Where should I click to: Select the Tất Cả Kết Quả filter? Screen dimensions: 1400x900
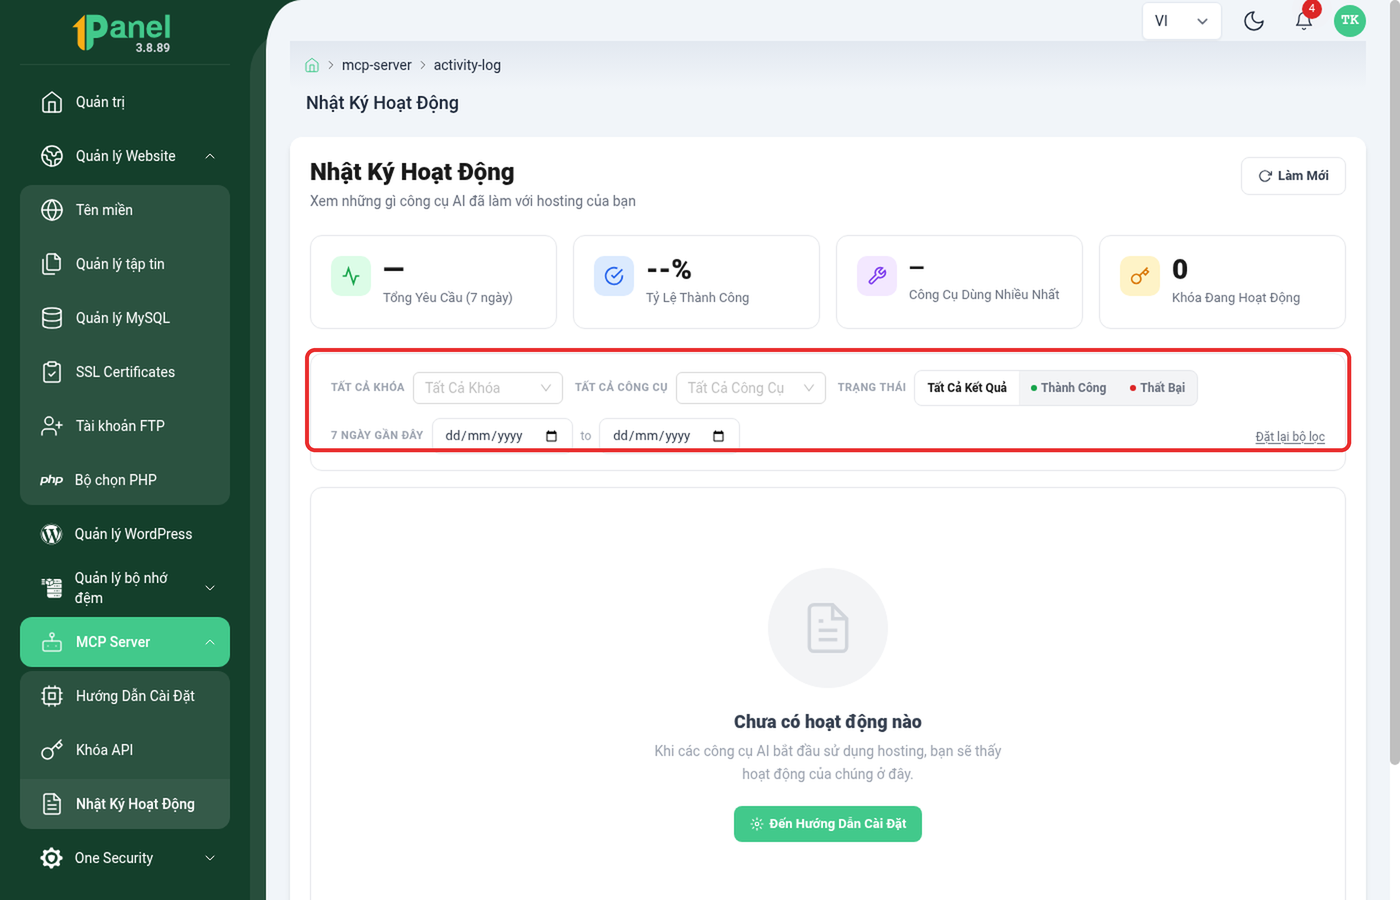click(x=967, y=388)
